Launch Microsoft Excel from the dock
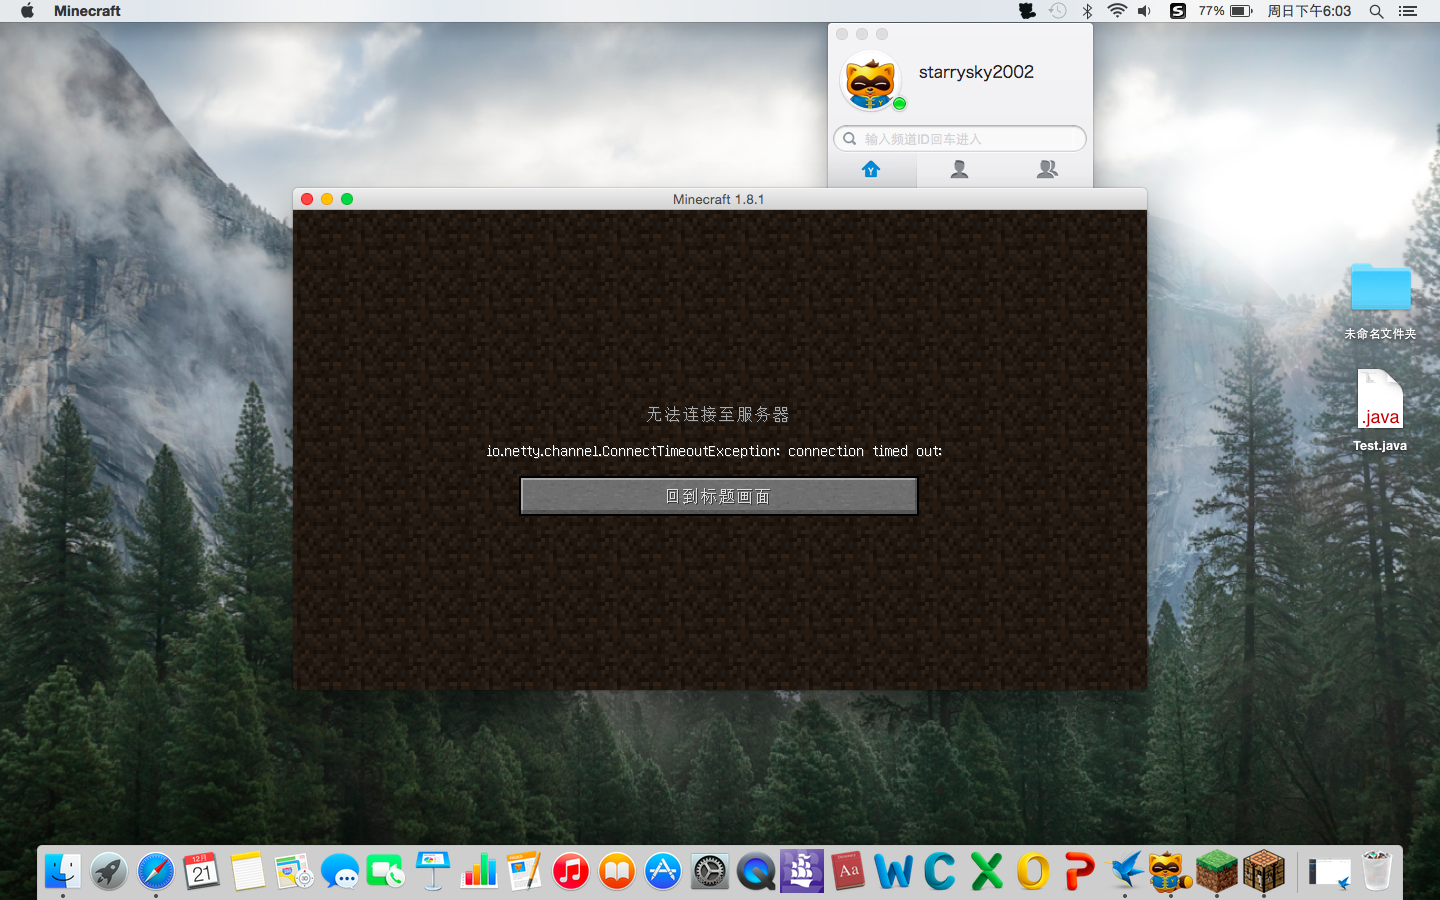 pyautogui.click(x=987, y=871)
